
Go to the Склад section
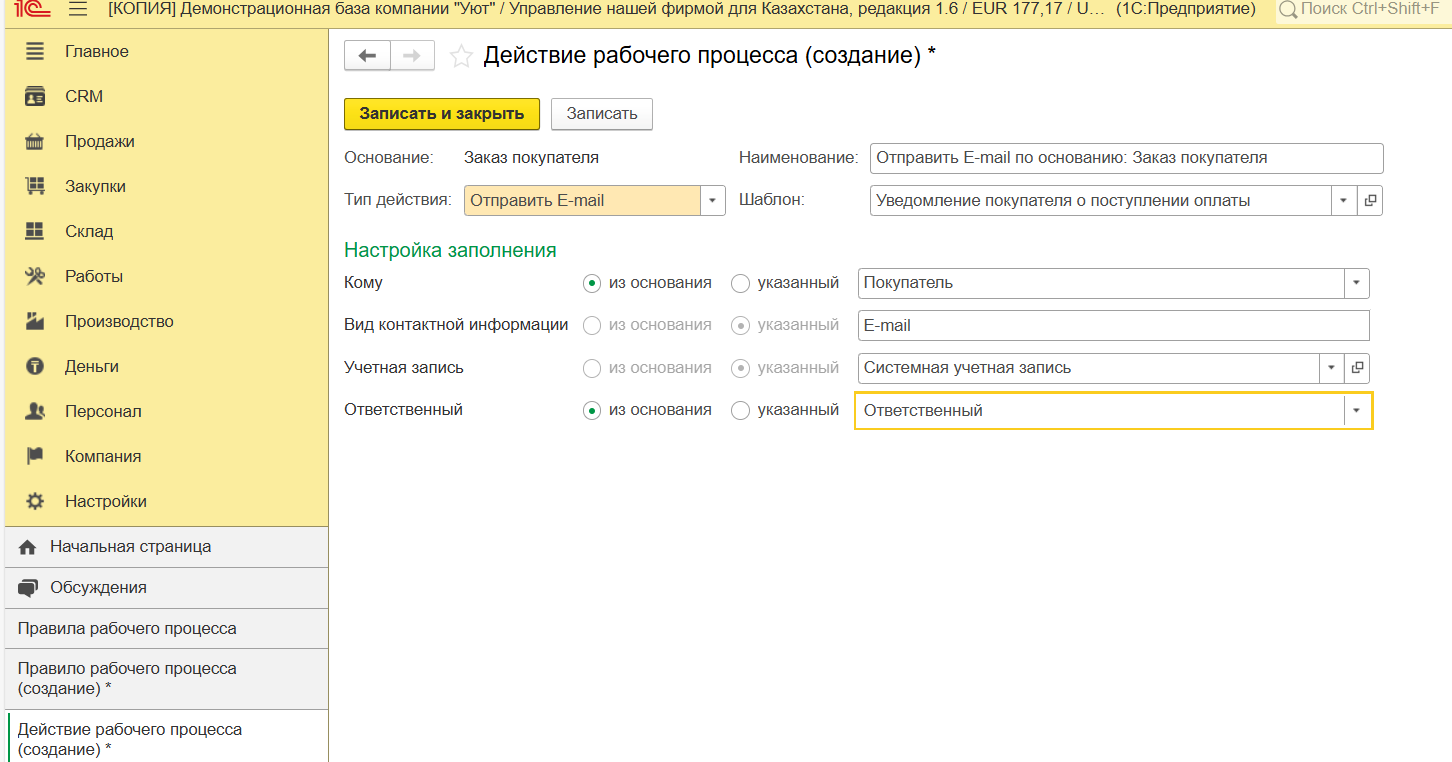pos(89,232)
